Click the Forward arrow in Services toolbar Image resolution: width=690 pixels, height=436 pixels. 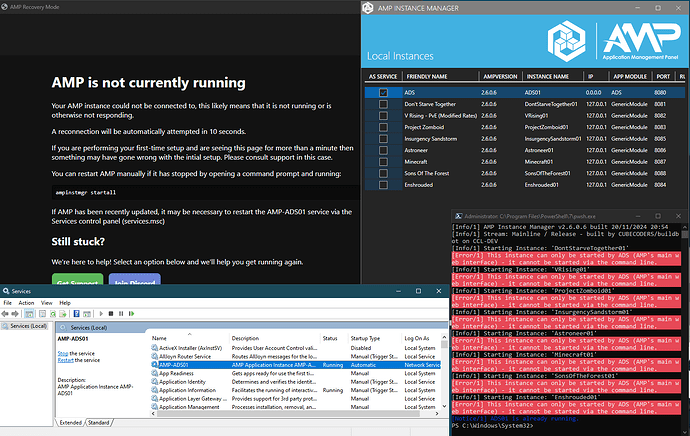[x=15, y=314]
